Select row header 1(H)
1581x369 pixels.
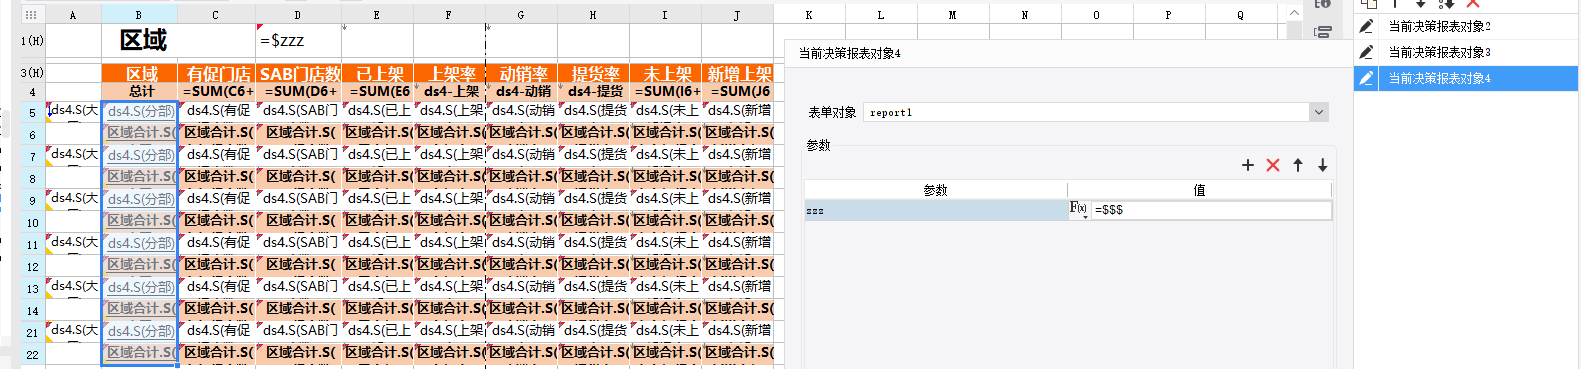[x=32, y=41]
